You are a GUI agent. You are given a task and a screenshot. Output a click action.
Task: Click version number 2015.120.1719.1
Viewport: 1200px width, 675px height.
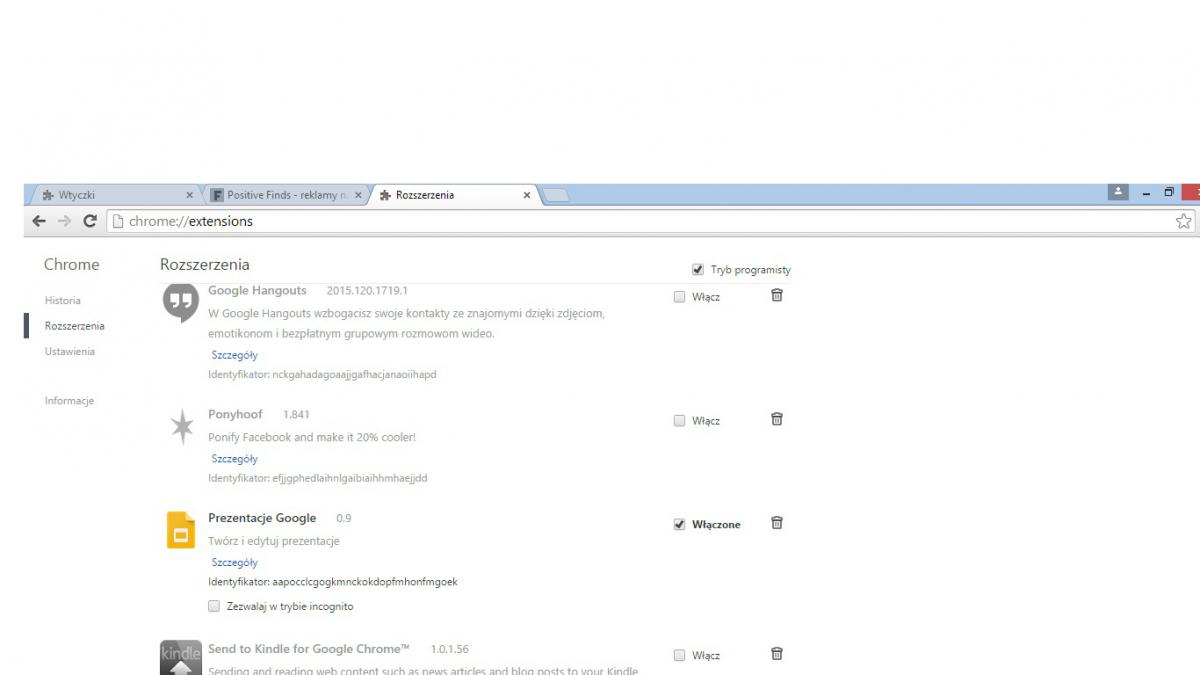(367, 291)
